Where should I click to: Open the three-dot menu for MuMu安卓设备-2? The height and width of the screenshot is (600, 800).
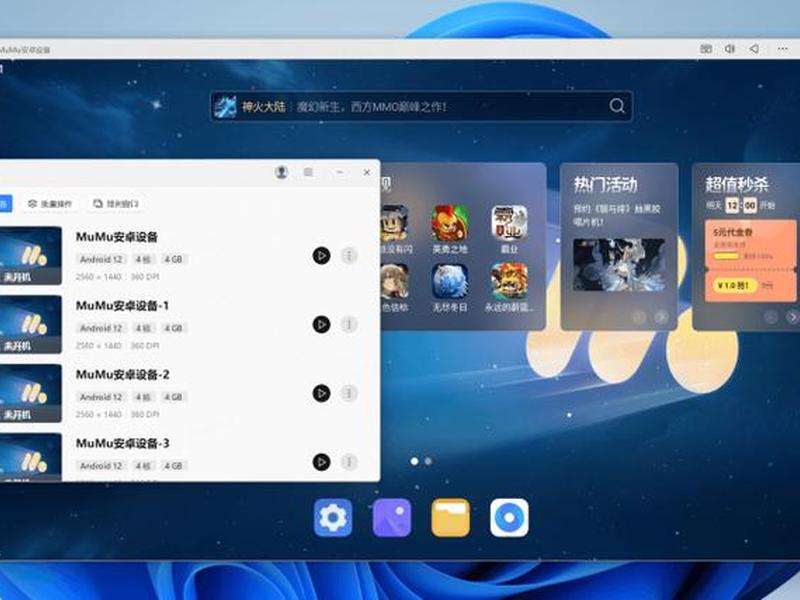(349, 393)
